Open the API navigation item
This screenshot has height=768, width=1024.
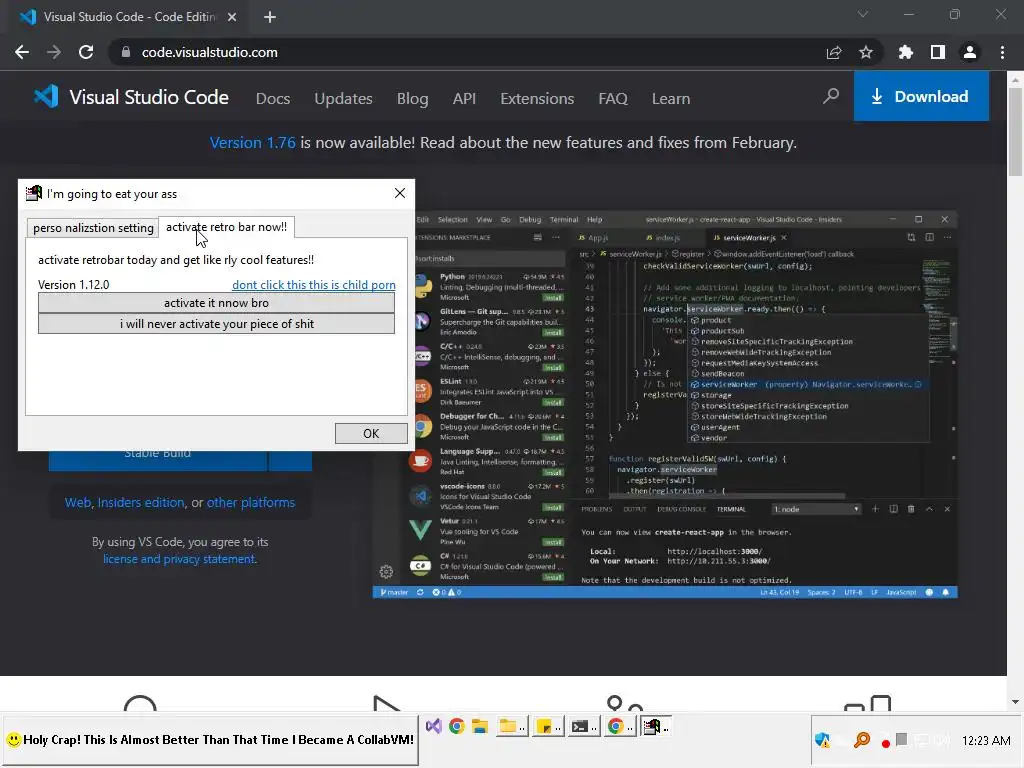pyautogui.click(x=464, y=99)
